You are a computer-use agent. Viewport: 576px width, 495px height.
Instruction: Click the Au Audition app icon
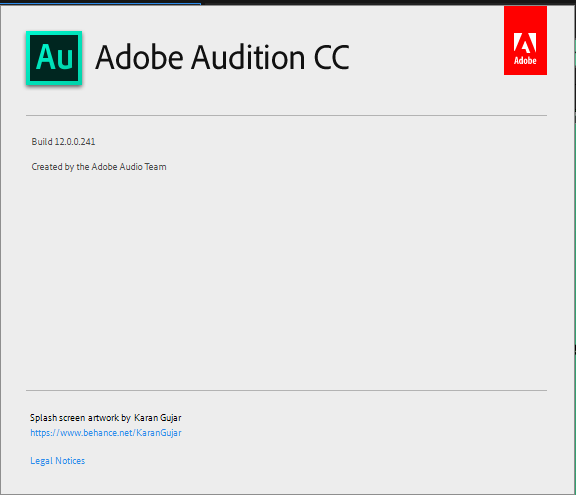(x=54, y=58)
